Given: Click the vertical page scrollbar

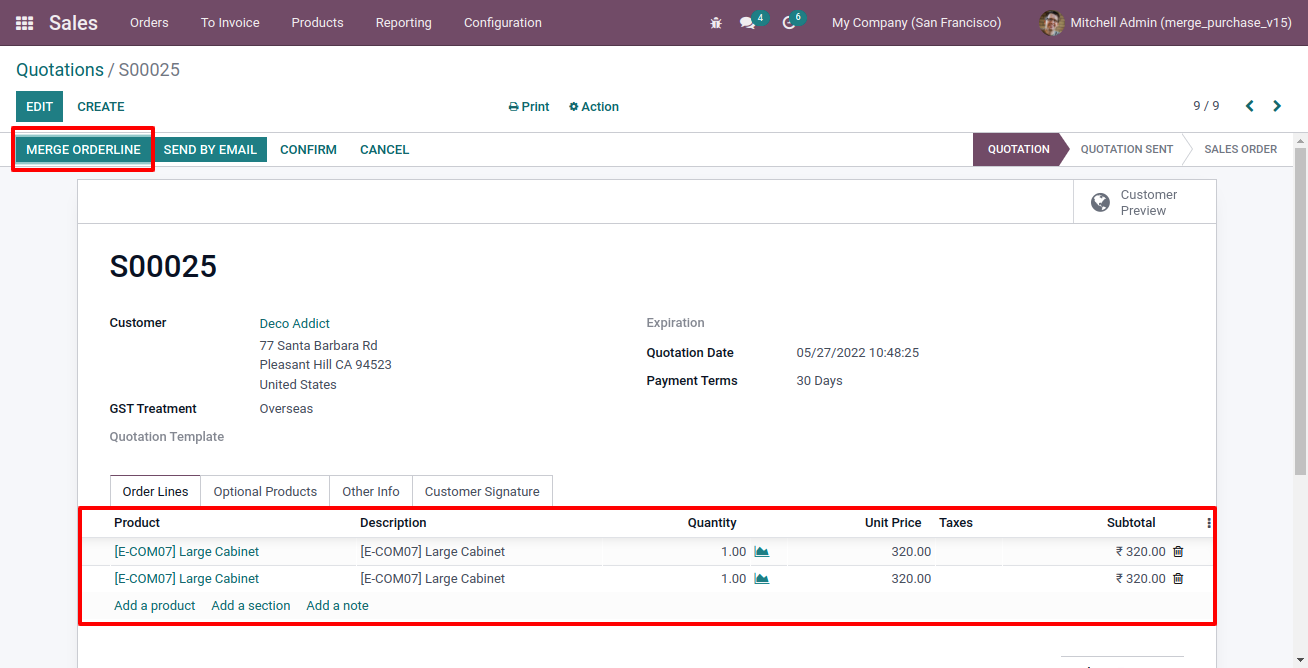Looking at the screenshot, I should point(1300,310).
